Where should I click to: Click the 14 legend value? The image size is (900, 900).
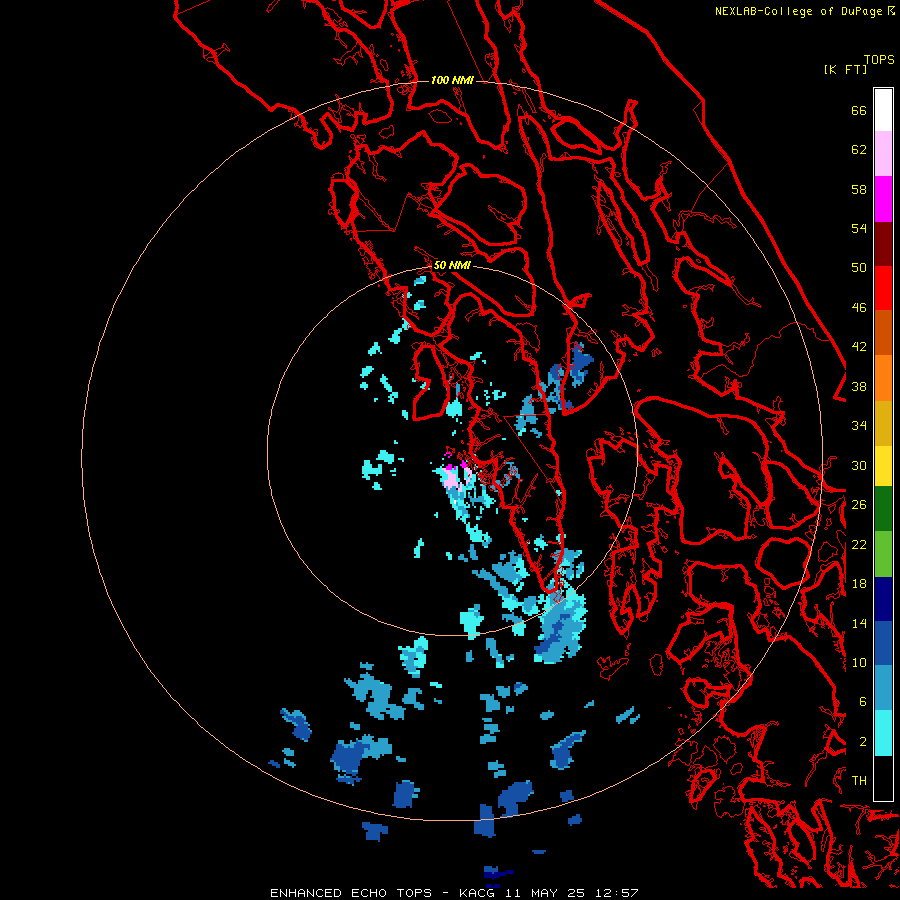coord(859,623)
